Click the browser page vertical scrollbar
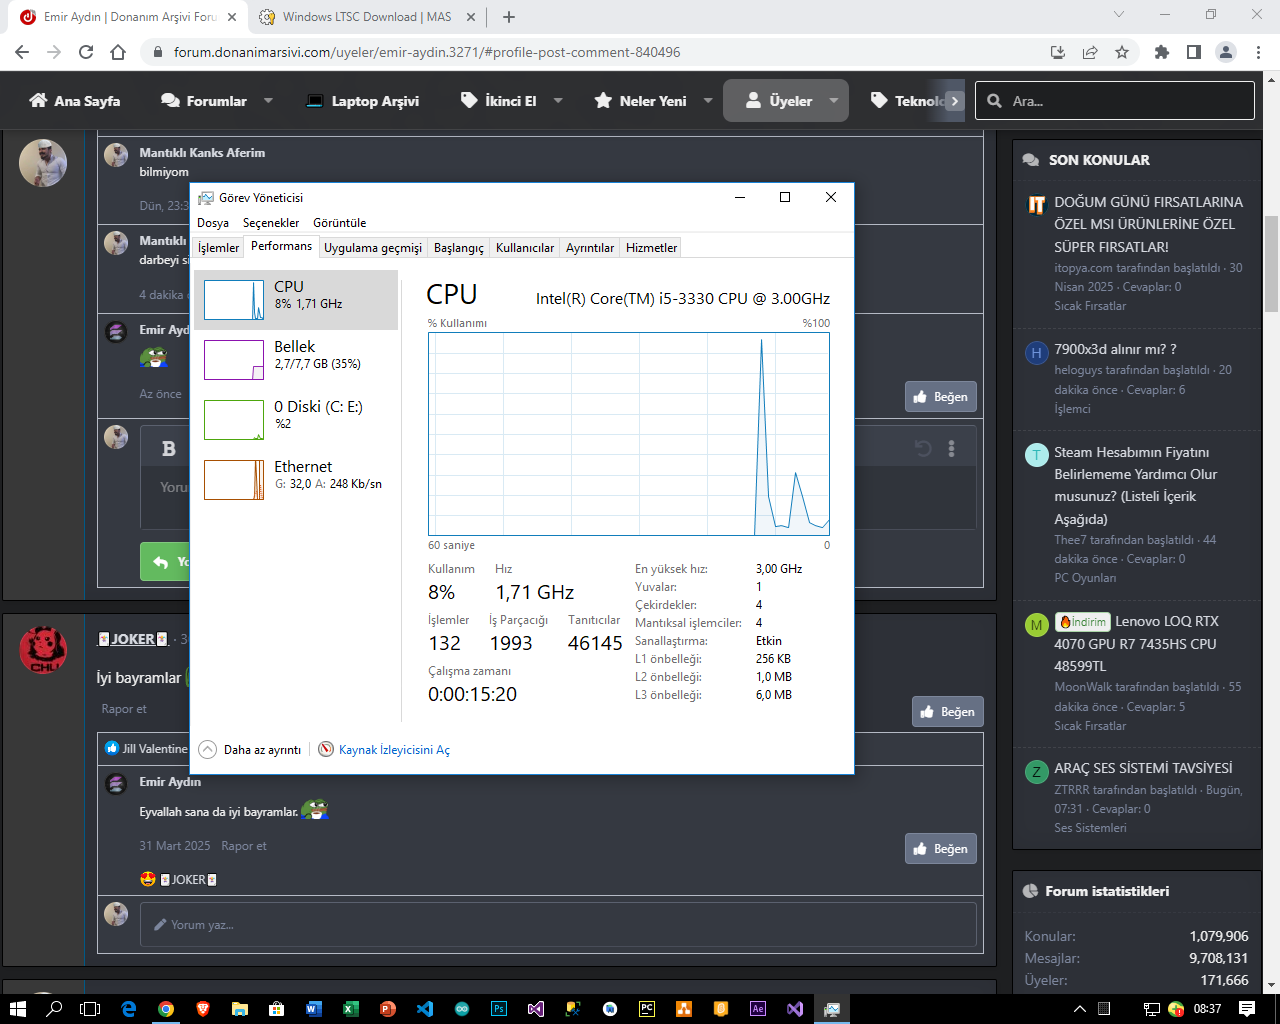 pos(1272,264)
